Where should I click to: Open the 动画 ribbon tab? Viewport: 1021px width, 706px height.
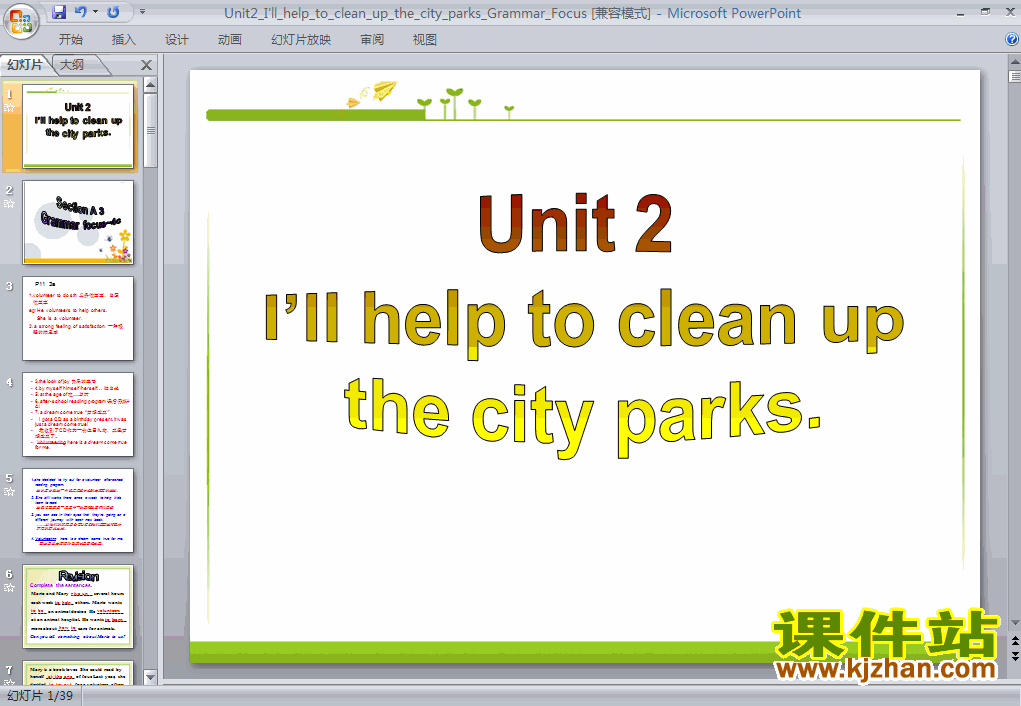click(230, 40)
